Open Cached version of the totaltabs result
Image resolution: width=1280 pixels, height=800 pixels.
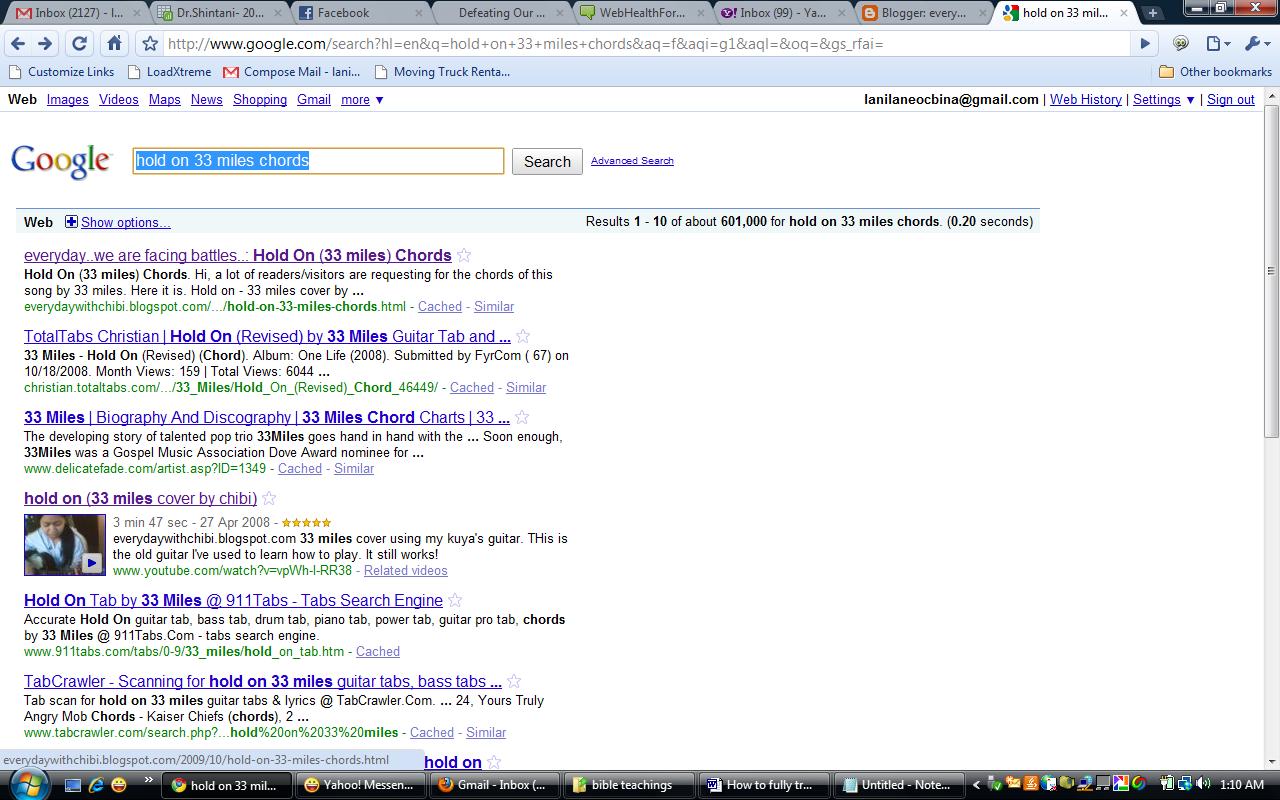click(472, 387)
